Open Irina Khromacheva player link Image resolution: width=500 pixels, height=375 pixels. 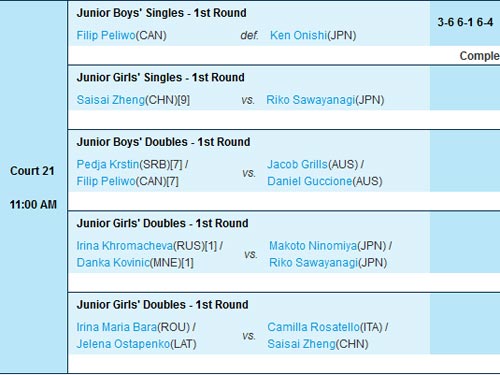coord(125,246)
